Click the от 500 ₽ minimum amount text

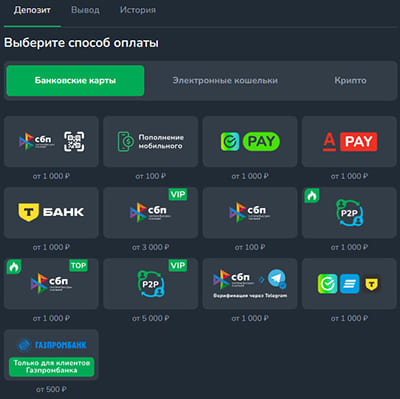click(x=51, y=389)
